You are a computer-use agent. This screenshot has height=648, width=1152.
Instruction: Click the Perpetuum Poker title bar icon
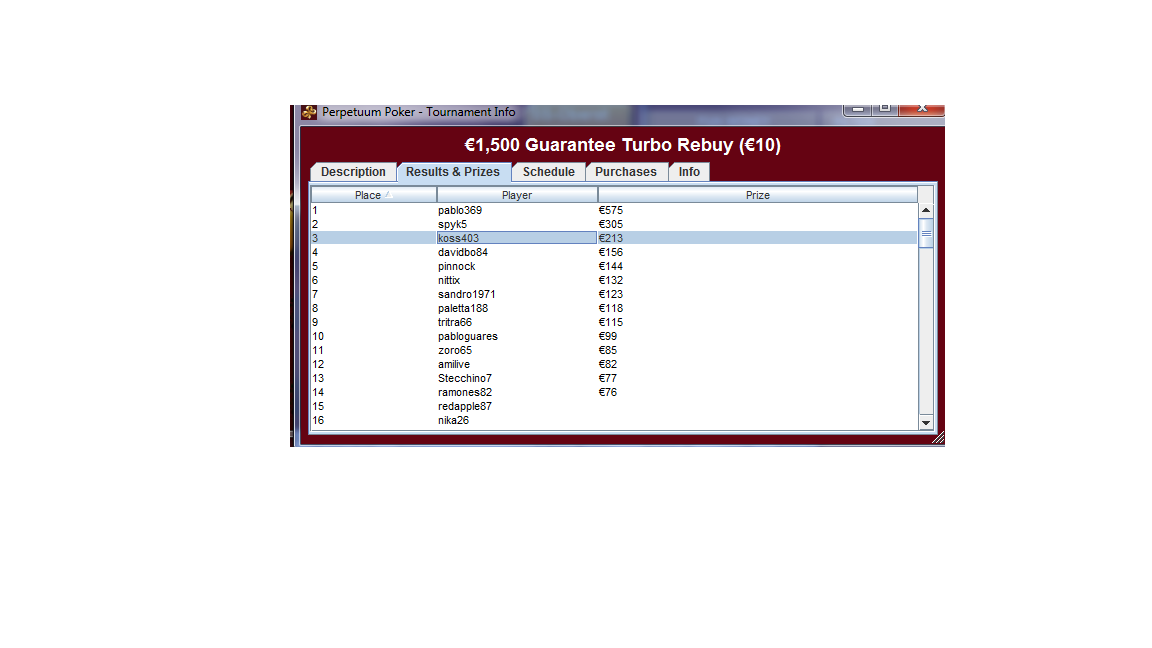pos(309,112)
